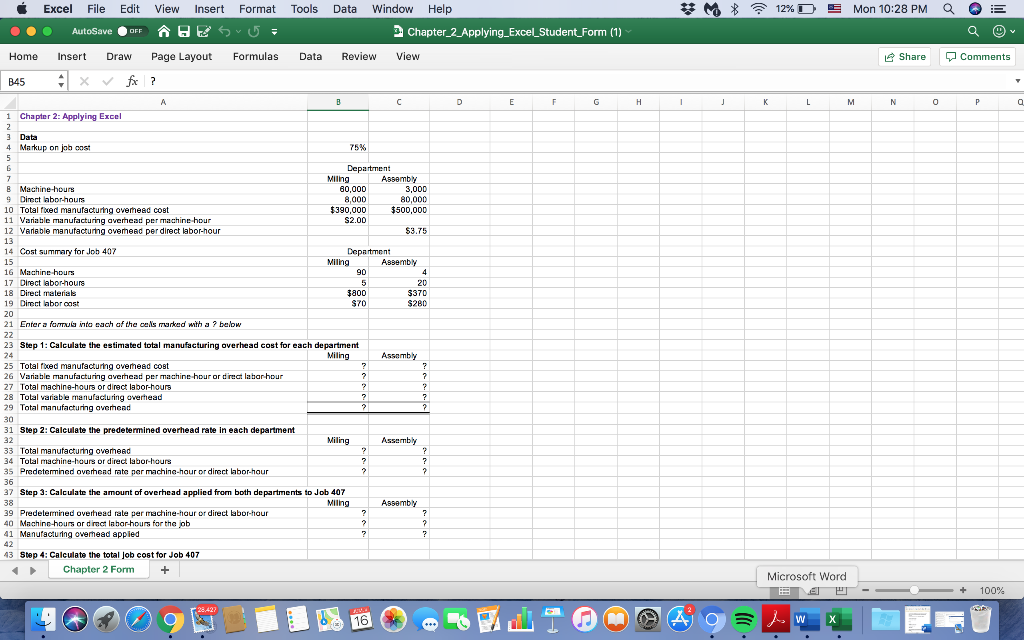Open the Format menu in the menu bar
This screenshot has width=1024, height=640.
click(x=257, y=9)
